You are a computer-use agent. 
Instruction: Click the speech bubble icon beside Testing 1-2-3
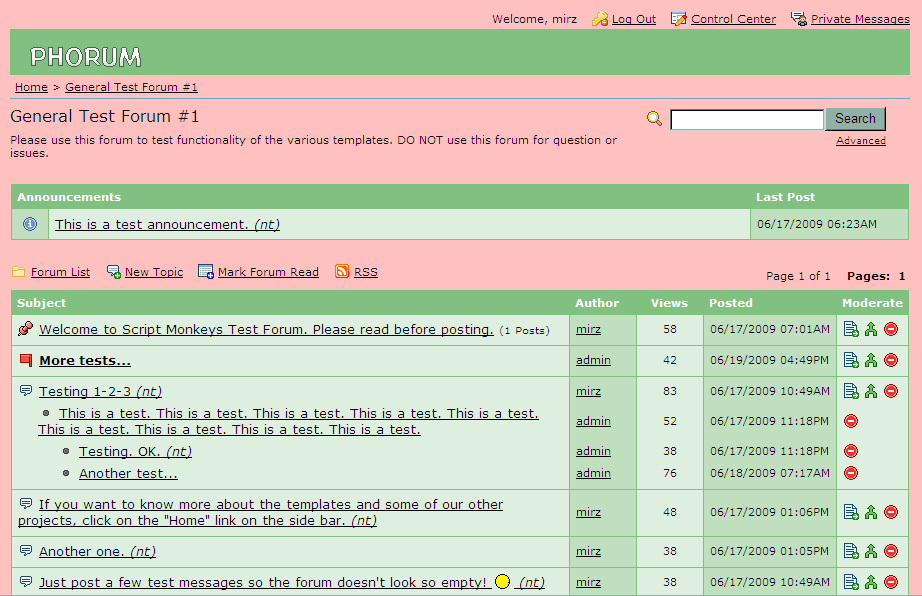pyautogui.click(x=25, y=390)
